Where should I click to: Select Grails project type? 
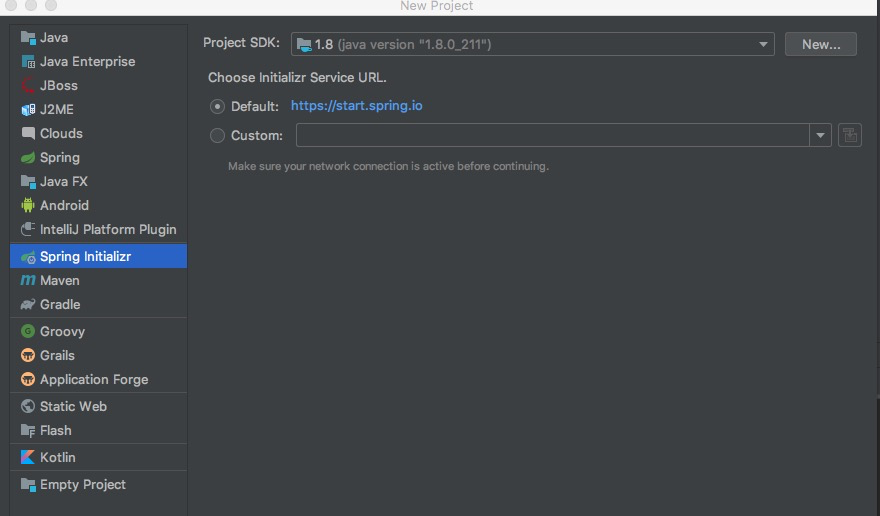click(x=98, y=355)
